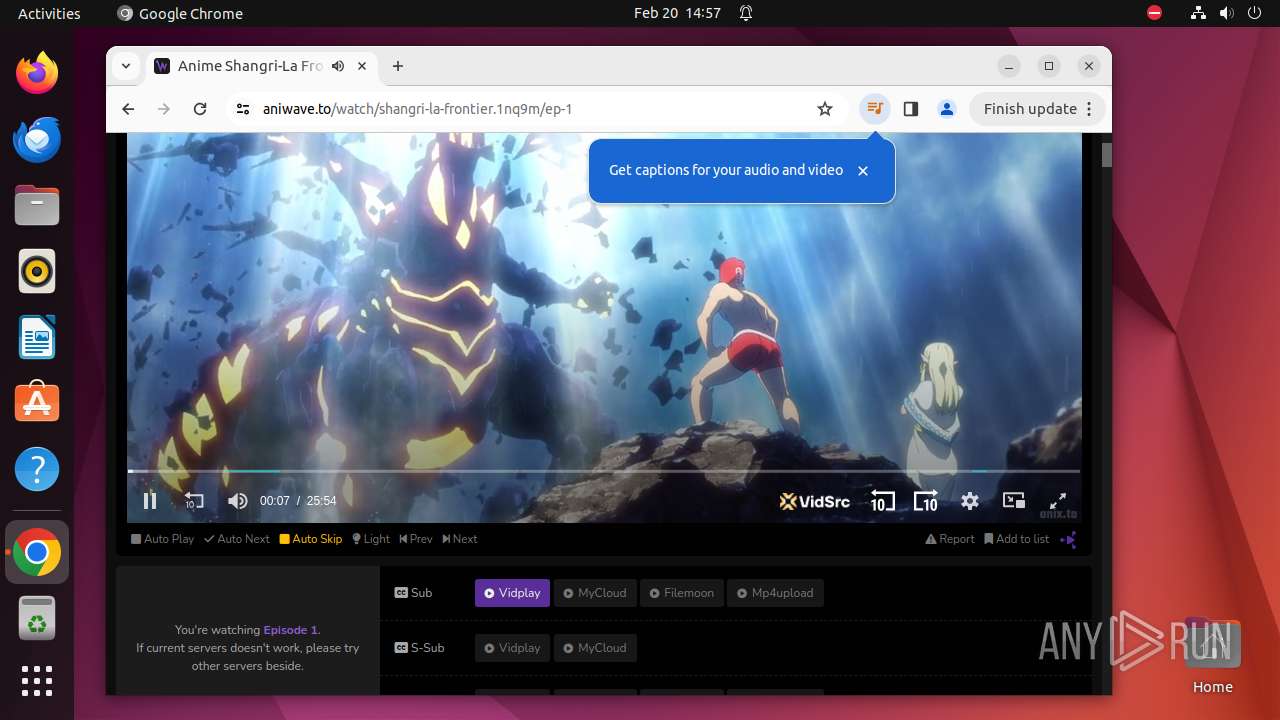This screenshot has height=720, width=1280.
Task: Select S-Sub Vidplay server
Action: [512, 648]
